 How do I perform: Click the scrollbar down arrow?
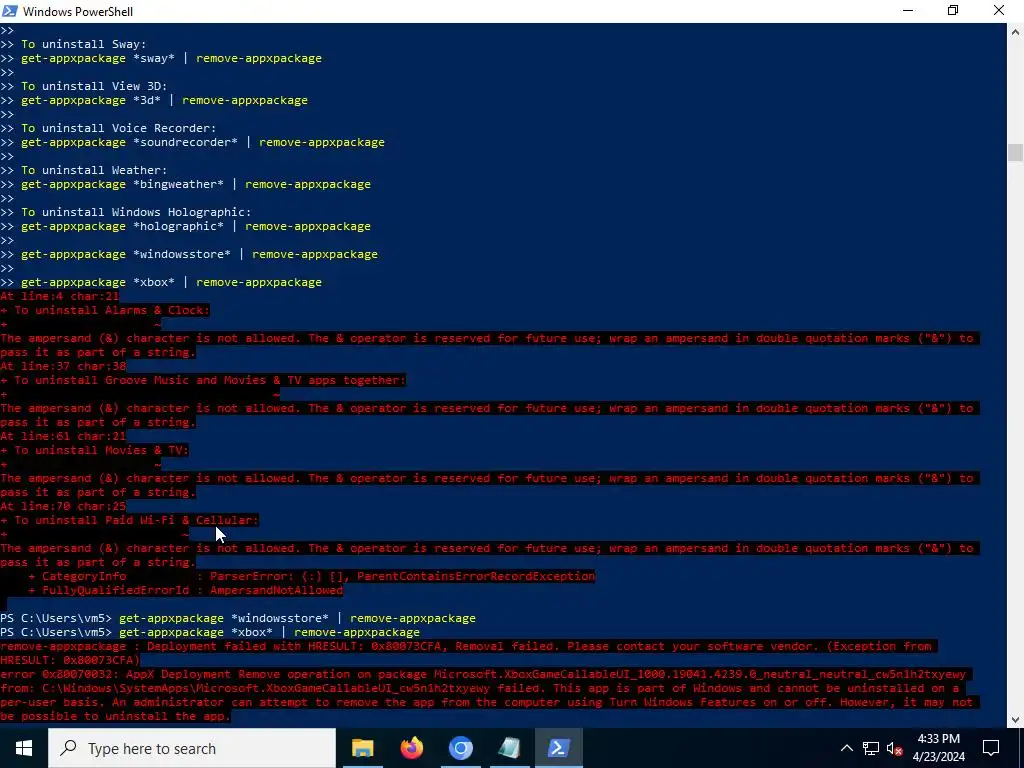[1015, 719]
